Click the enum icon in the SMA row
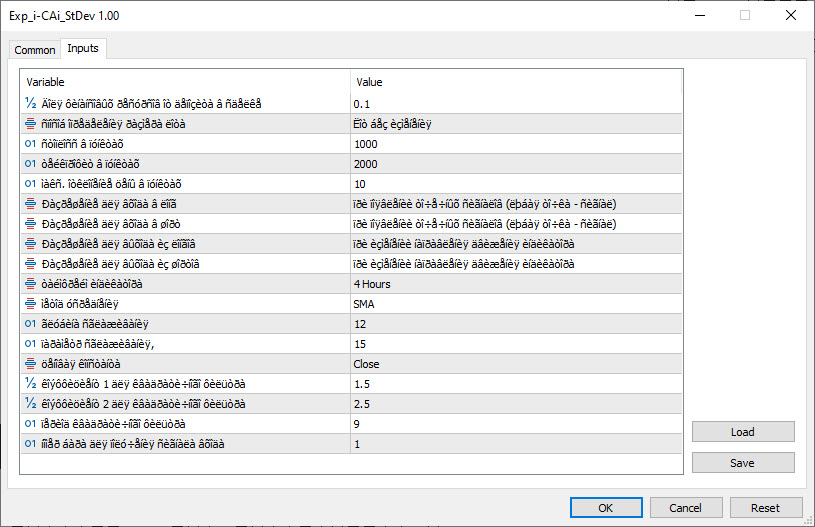The height and width of the screenshot is (527, 815). [x=30, y=304]
